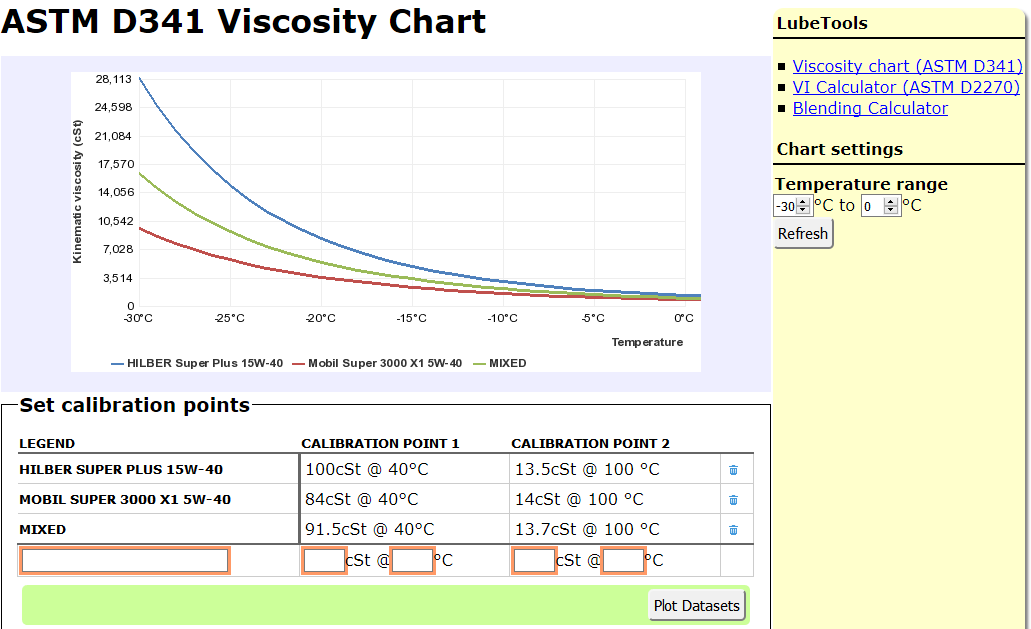Image resolution: width=1031 pixels, height=629 pixels.
Task: Select the '84cSt @ 40°C' cell
Action: coord(404,500)
